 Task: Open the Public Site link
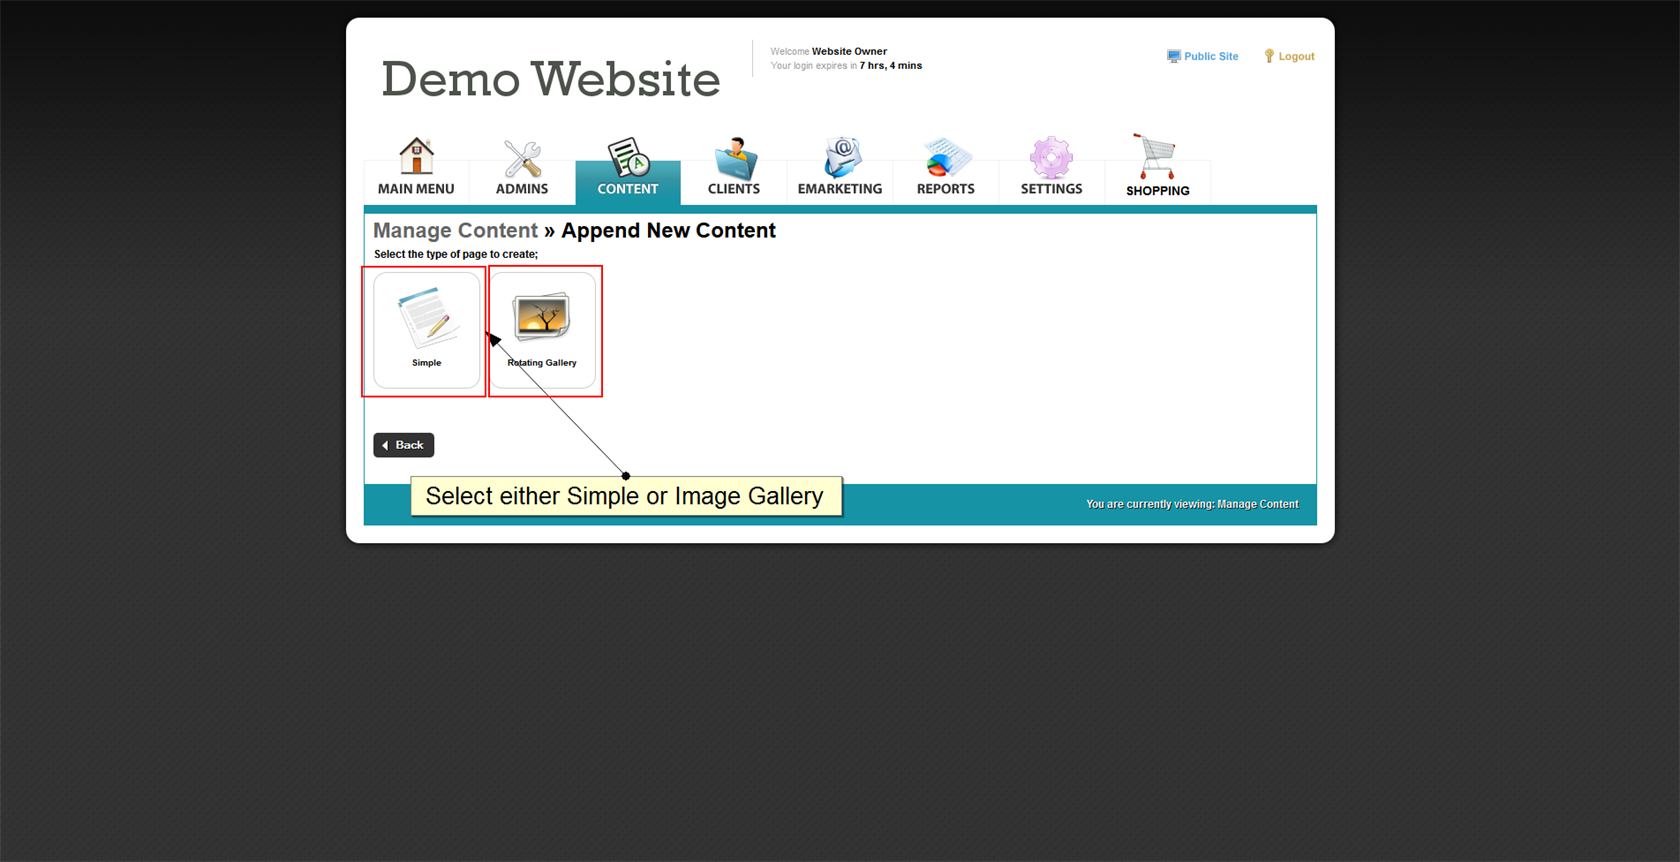pyautogui.click(x=1211, y=57)
